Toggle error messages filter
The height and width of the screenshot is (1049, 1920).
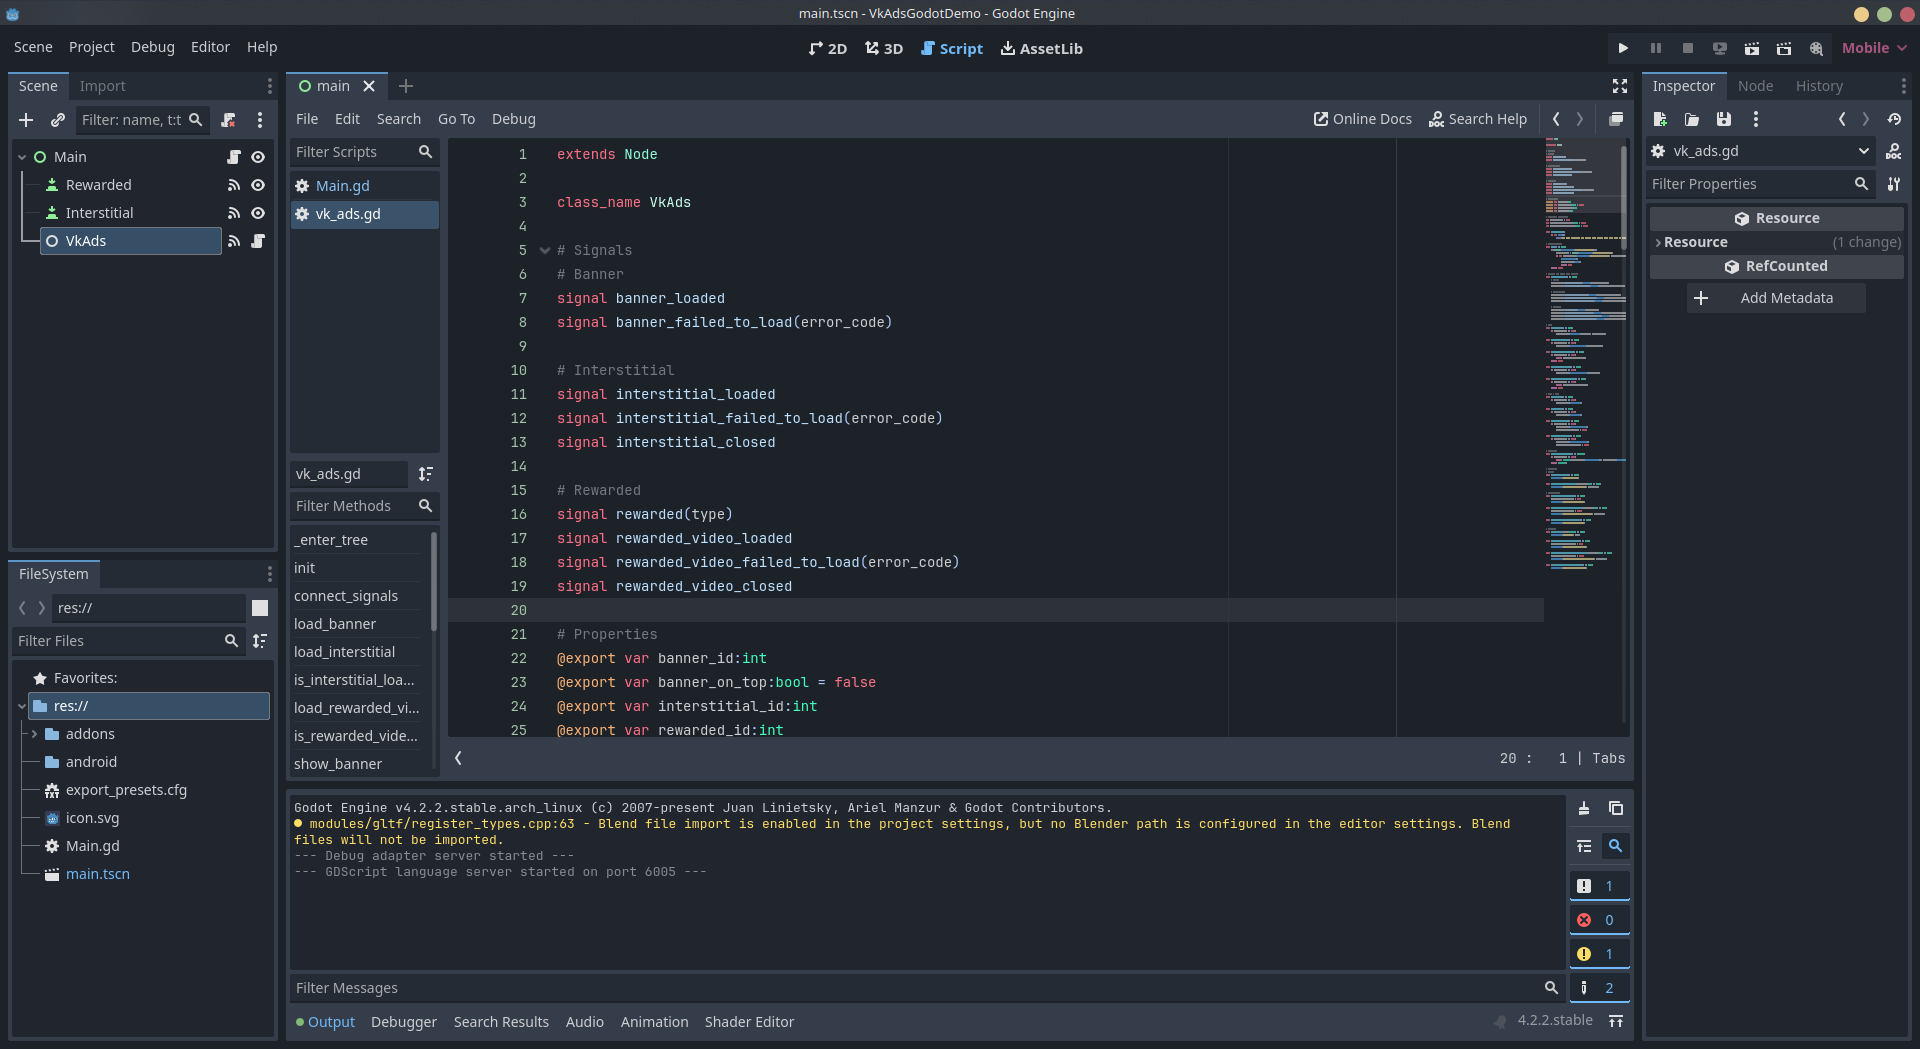click(1600, 920)
